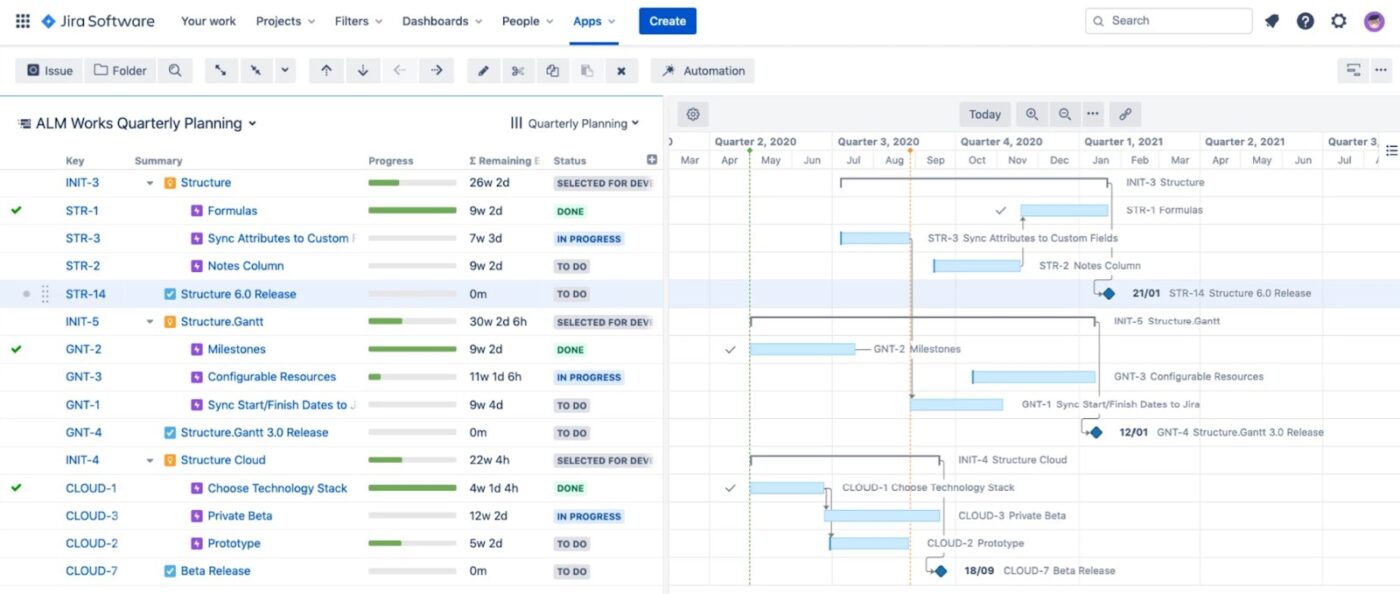Click the Automation button

point(703,70)
